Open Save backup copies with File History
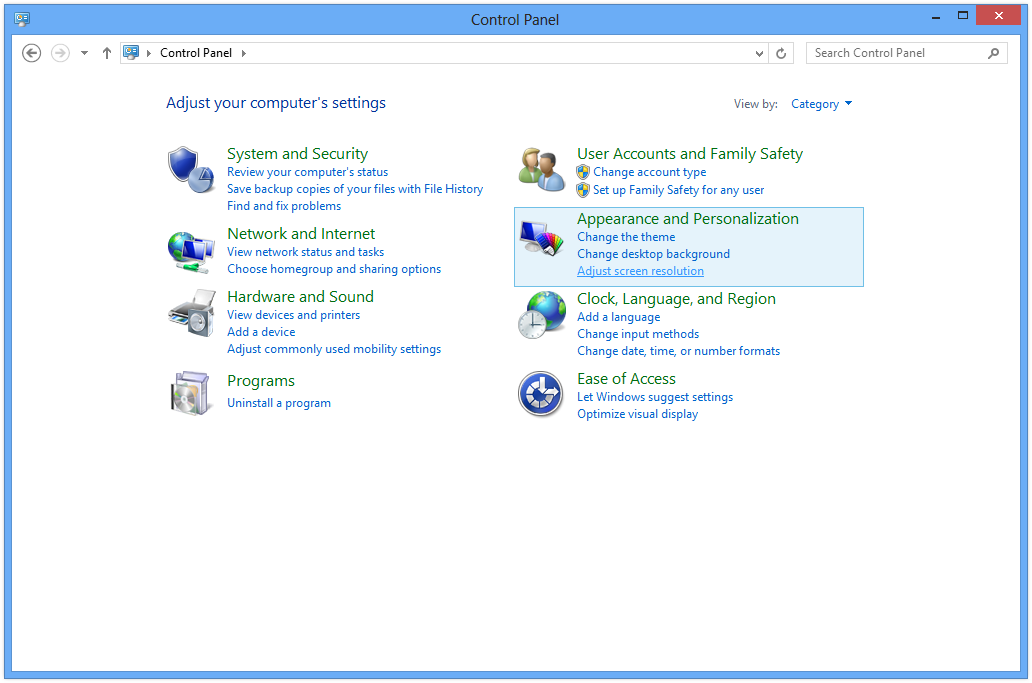 pos(355,189)
